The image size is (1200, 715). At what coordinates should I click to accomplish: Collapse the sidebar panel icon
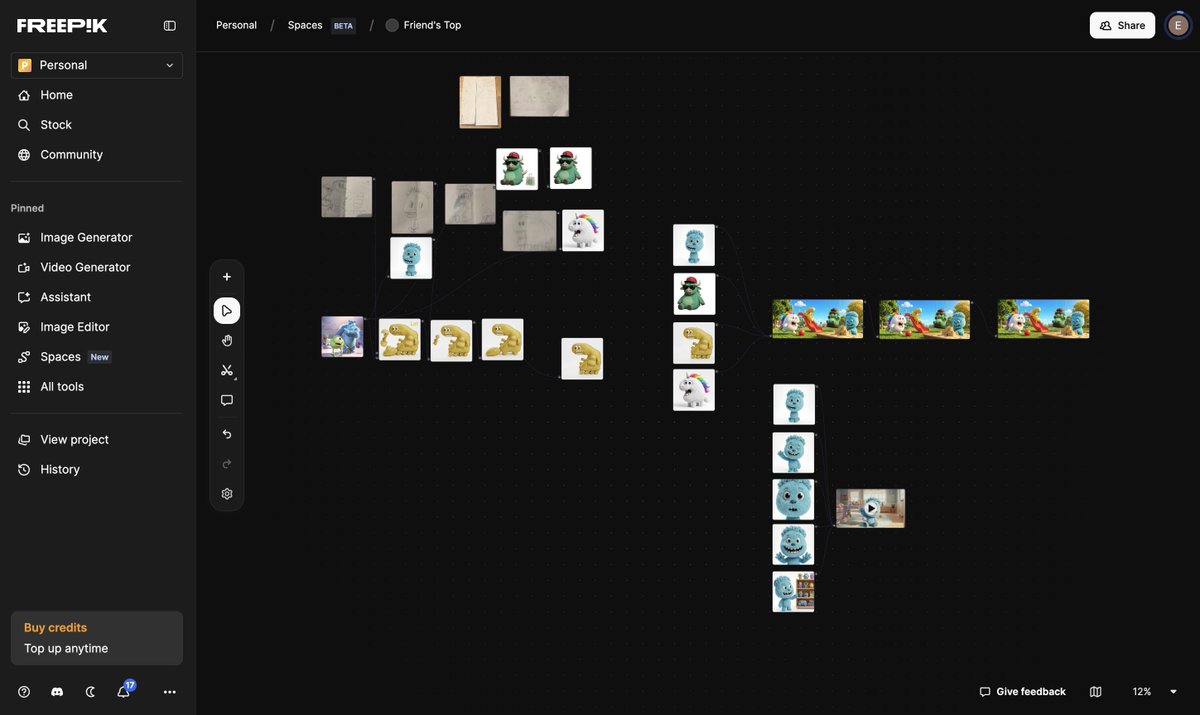coord(170,25)
